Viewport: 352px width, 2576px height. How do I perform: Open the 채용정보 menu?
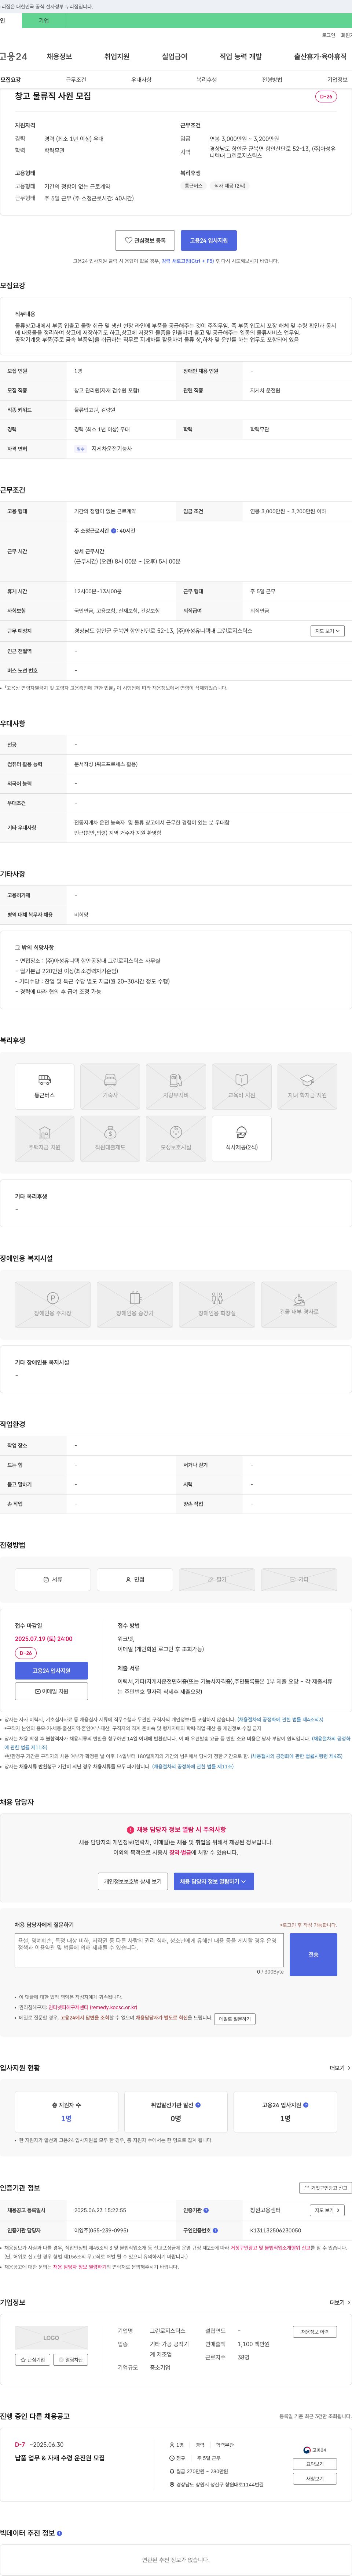59,57
